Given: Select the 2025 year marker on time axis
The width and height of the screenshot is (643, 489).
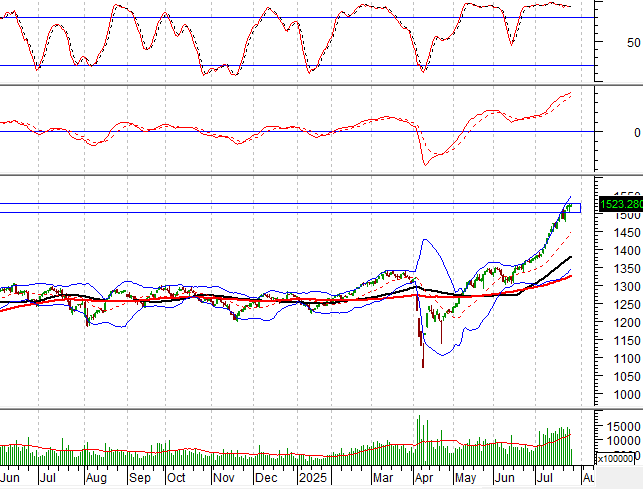Looking at the screenshot, I should click(312, 479).
